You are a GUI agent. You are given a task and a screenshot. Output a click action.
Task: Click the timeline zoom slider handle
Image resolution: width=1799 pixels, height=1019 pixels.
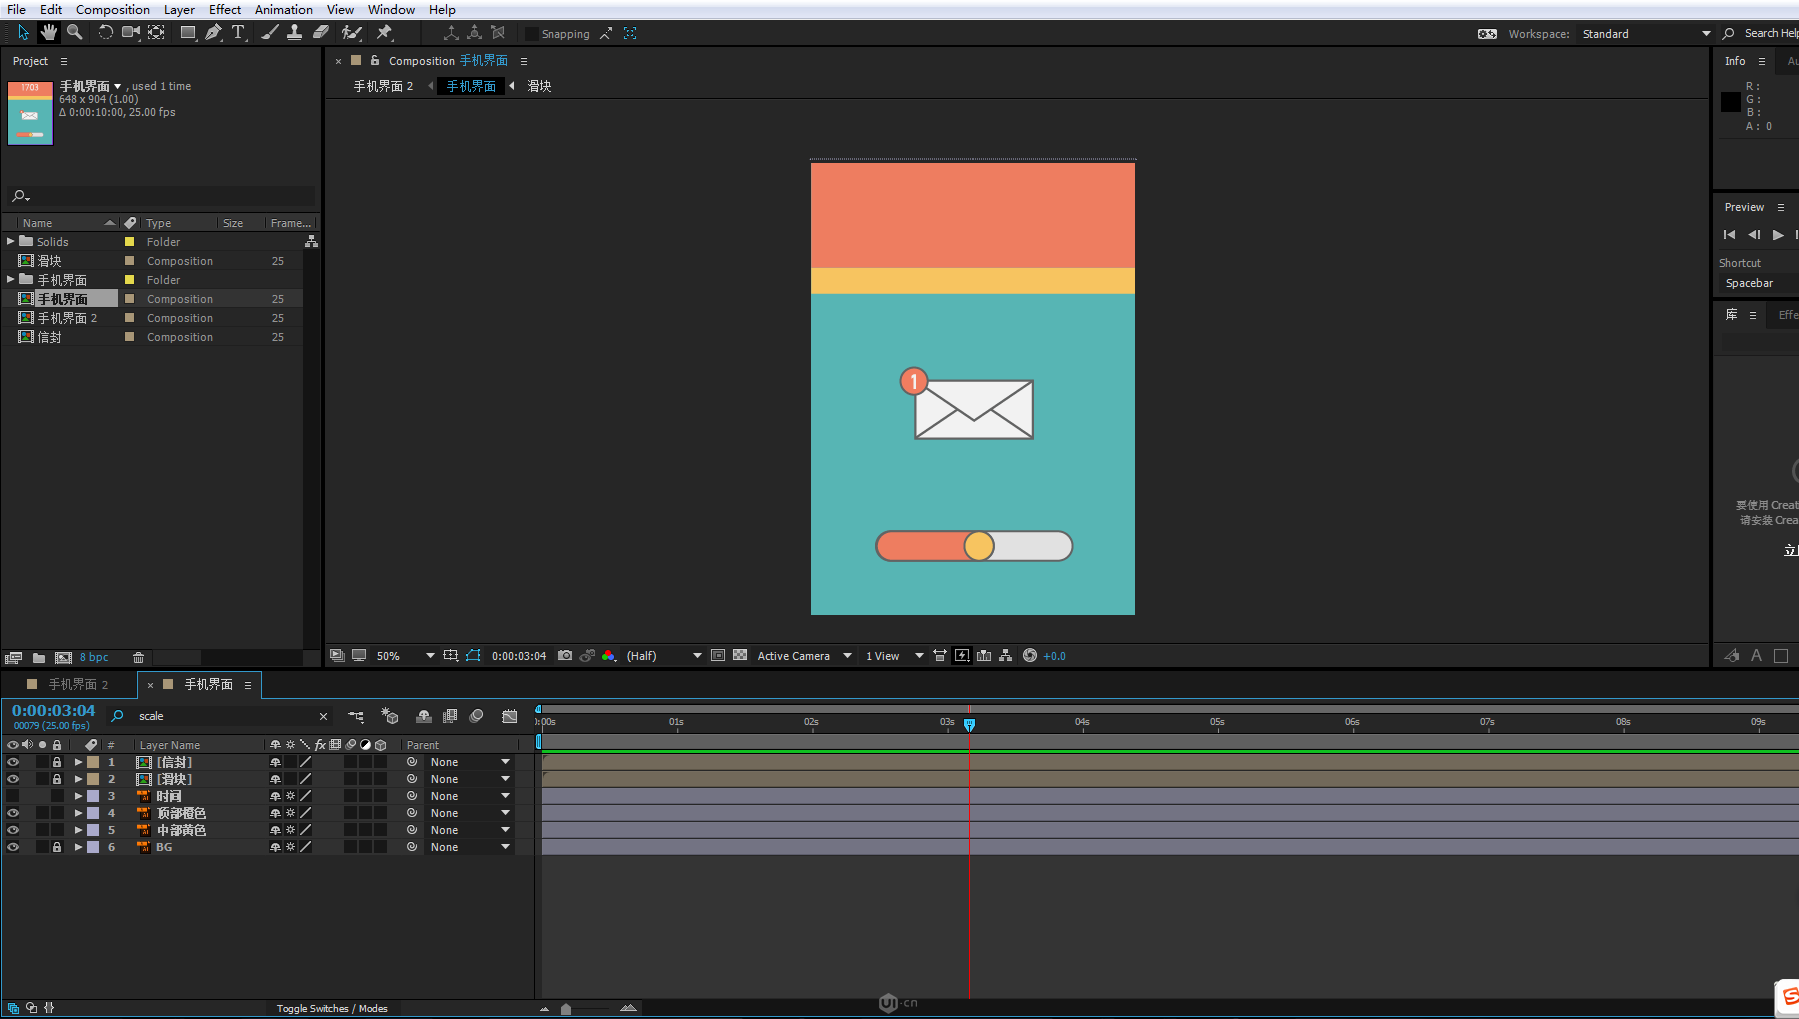click(566, 1009)
